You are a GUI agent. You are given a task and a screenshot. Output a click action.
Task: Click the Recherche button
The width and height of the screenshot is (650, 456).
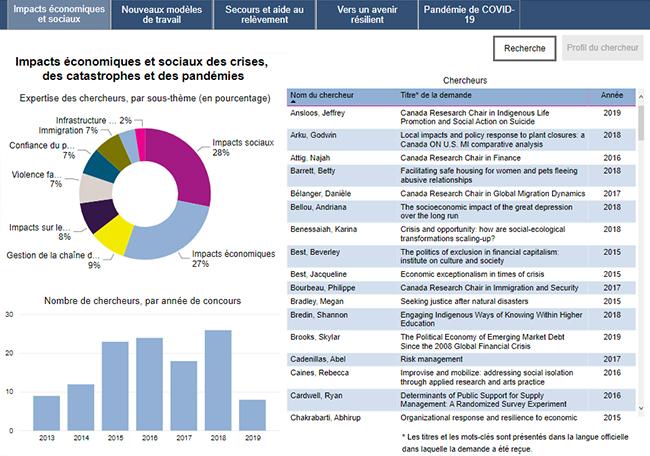pos(524,48)
